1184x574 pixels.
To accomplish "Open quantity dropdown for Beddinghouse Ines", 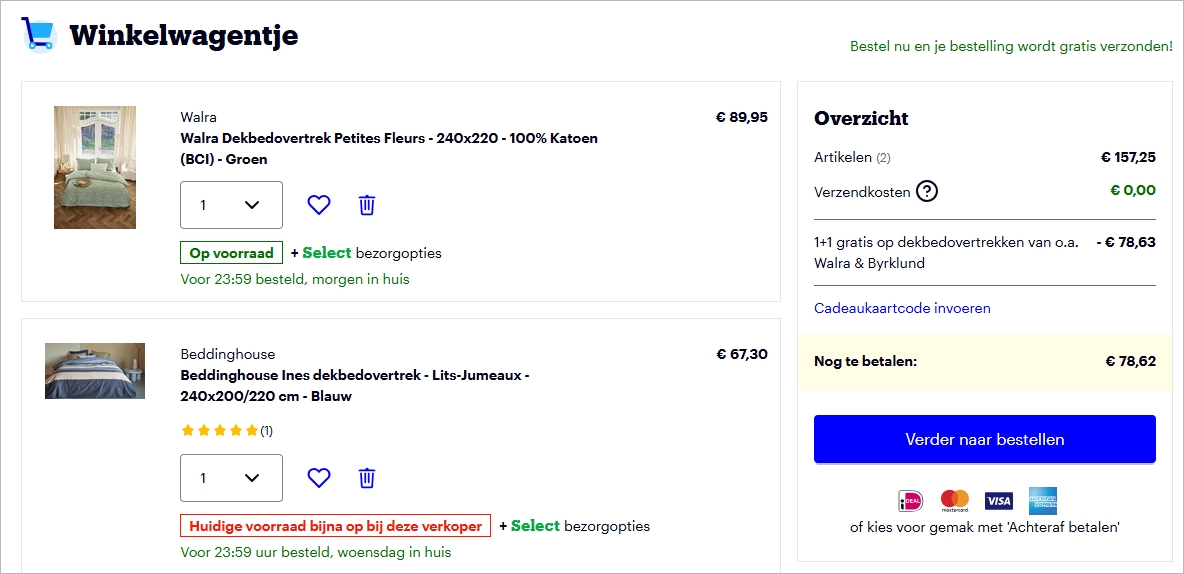I will (x=231, y=478).
